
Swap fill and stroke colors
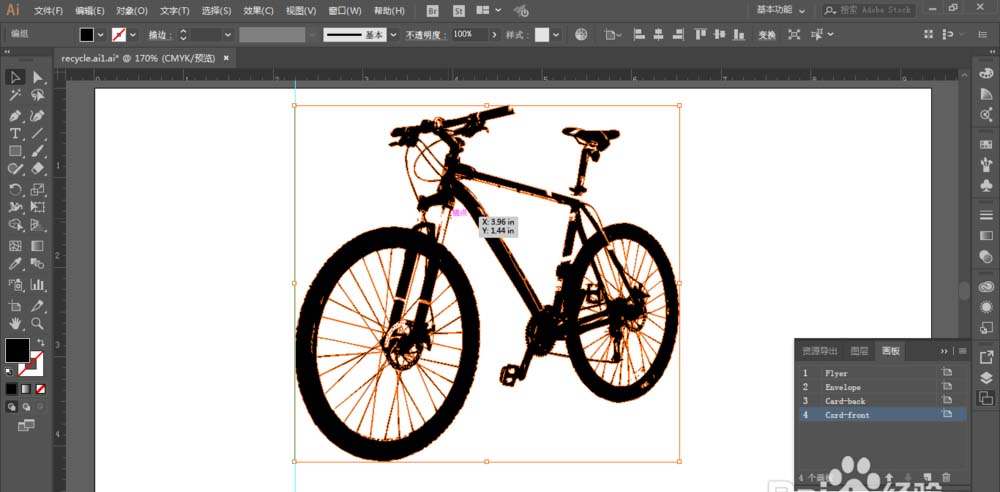click(x=41, y=342)
